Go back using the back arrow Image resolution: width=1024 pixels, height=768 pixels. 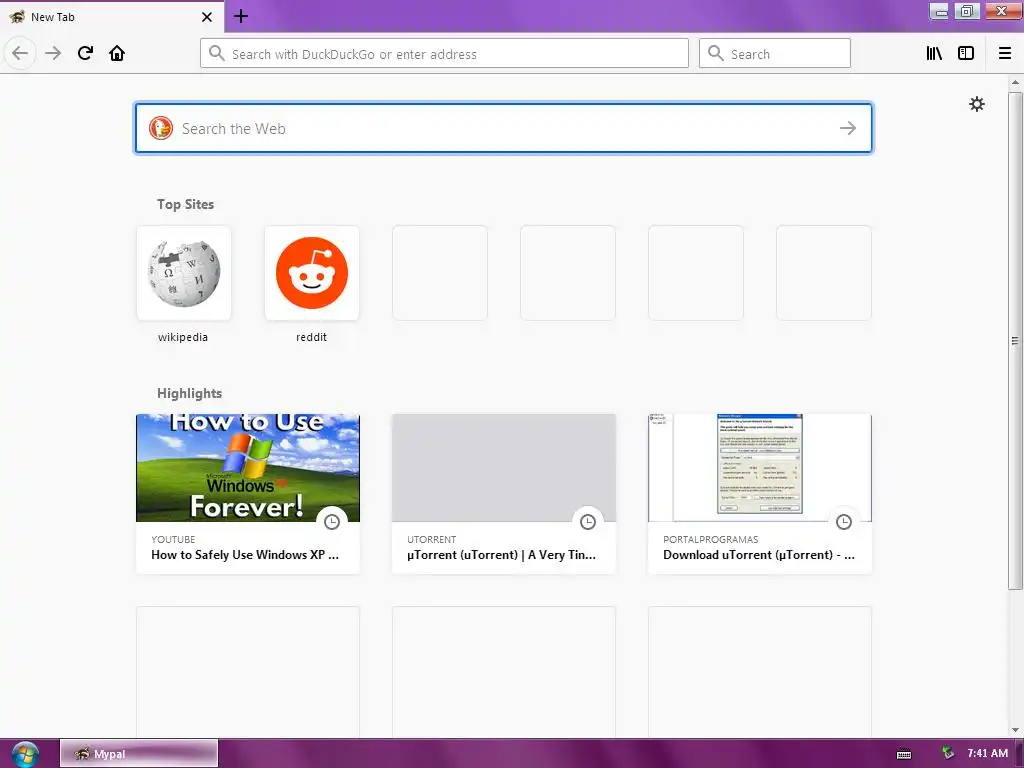pyautogui.click(x=20, y=53)
